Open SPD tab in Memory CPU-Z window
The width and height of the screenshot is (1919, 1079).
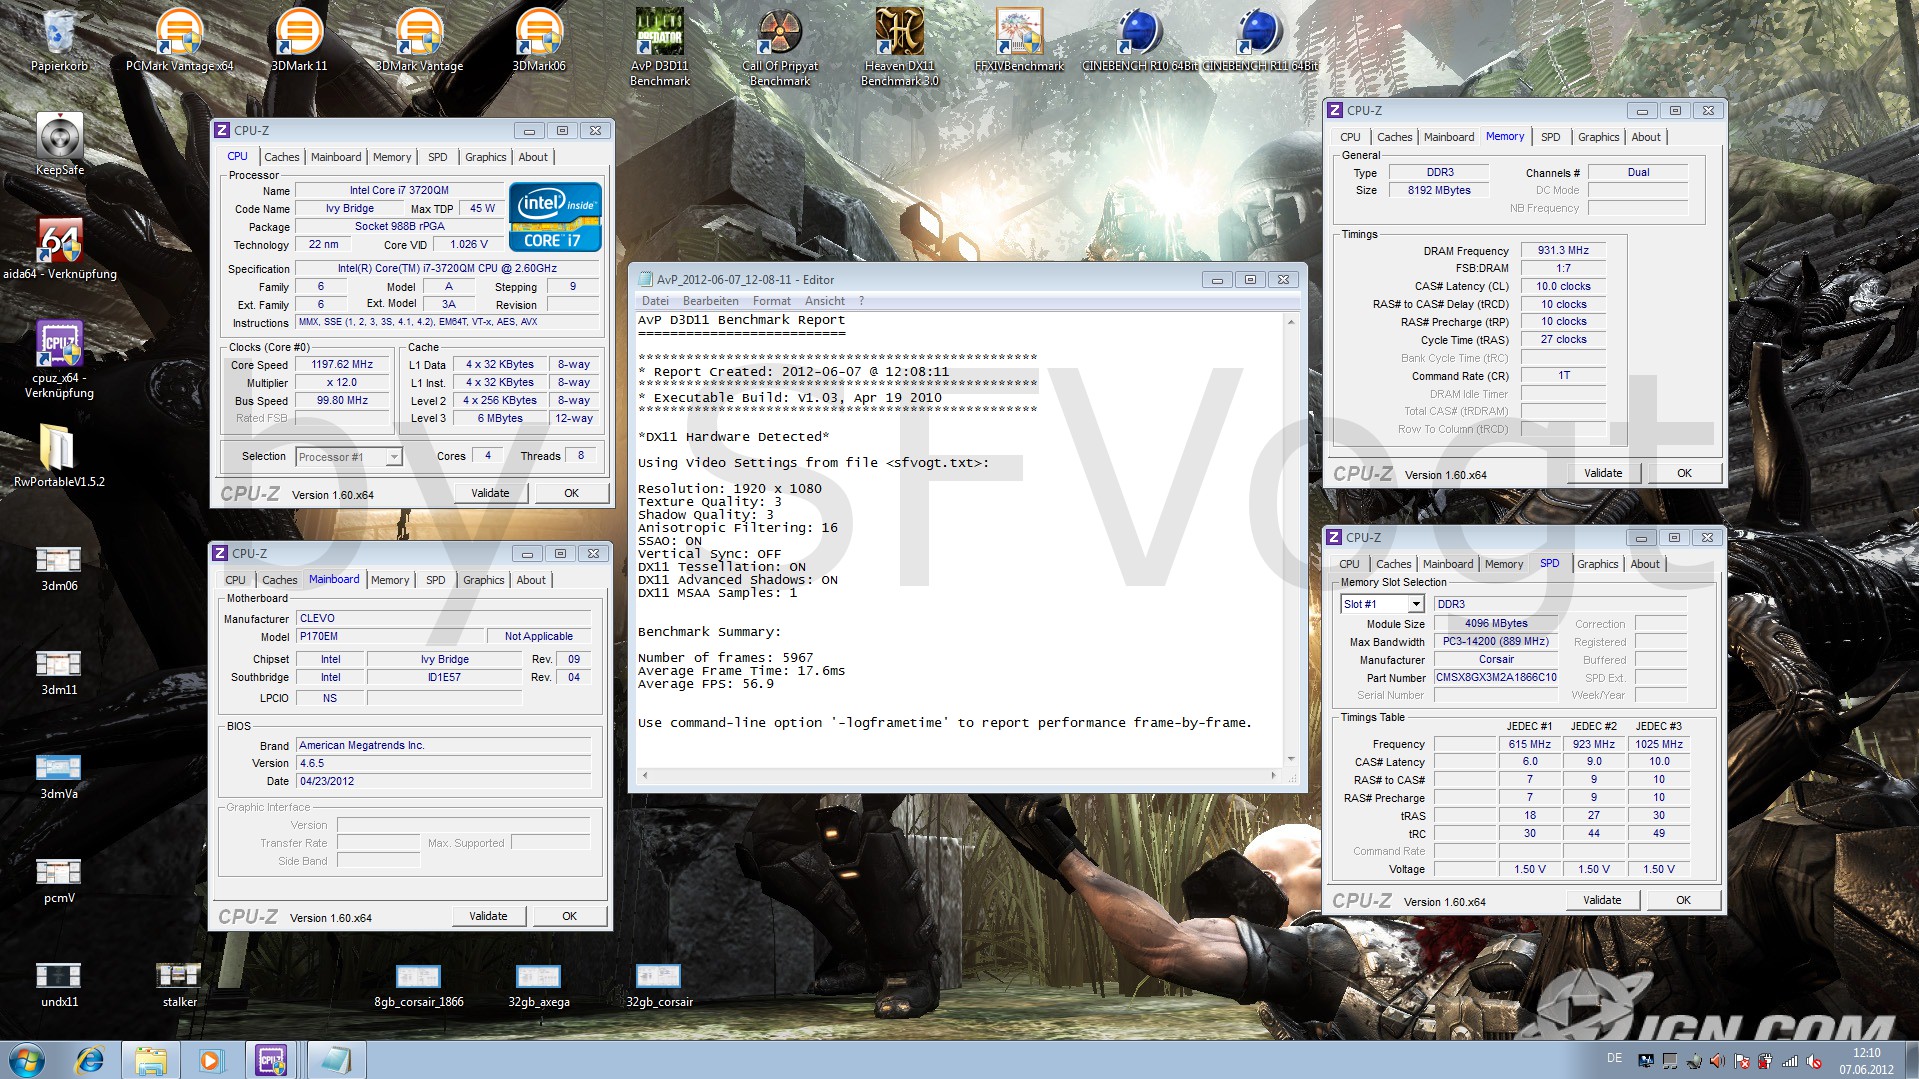pyautogui.click(x=1550, y=137)
